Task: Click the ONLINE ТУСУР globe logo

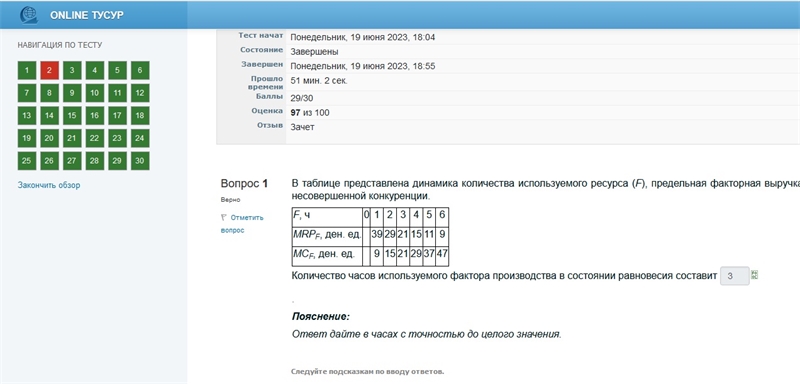Action: tap(29, 15)
